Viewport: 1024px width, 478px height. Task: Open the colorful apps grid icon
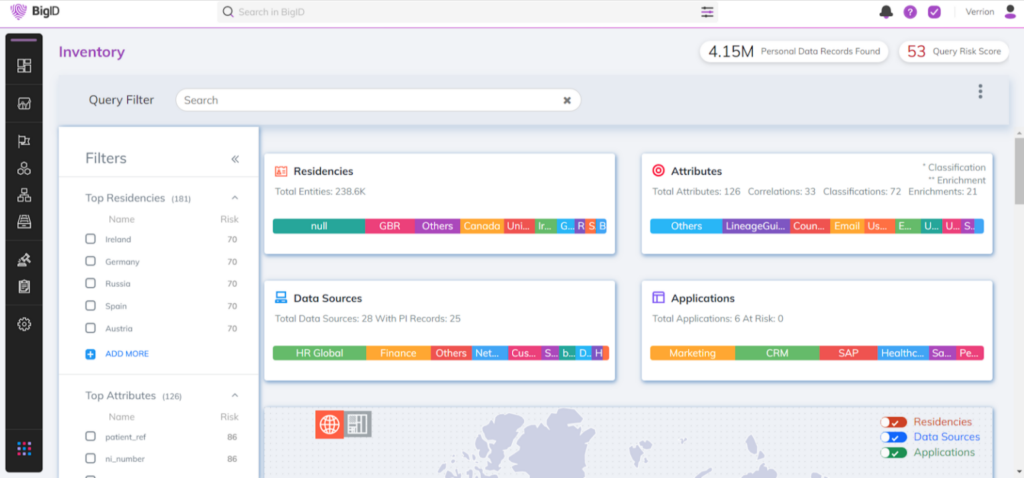[24, 447]
